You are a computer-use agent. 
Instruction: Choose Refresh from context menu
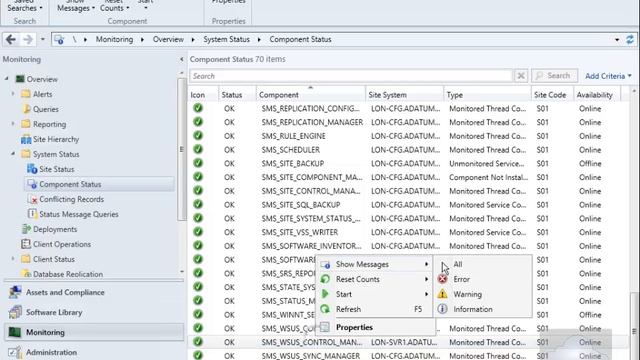(375, 309)
